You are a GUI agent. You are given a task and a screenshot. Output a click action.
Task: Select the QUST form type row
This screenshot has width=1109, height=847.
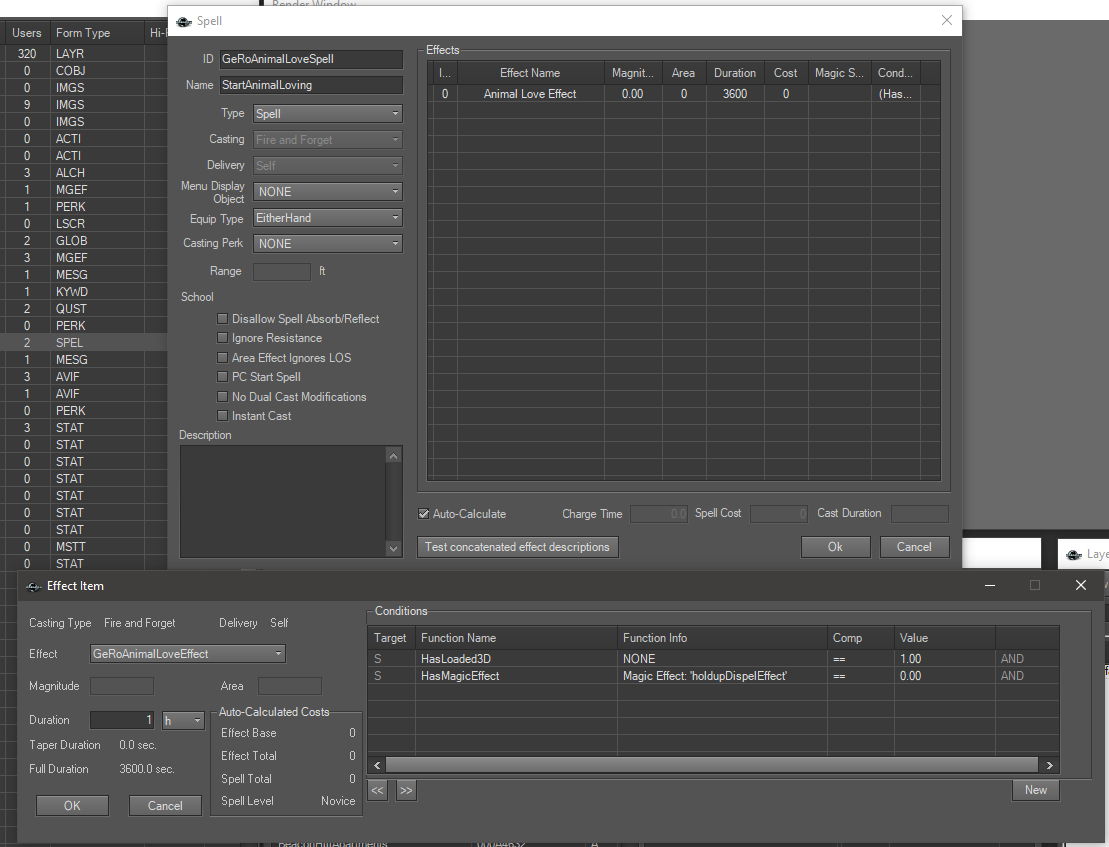coord(83,309)
